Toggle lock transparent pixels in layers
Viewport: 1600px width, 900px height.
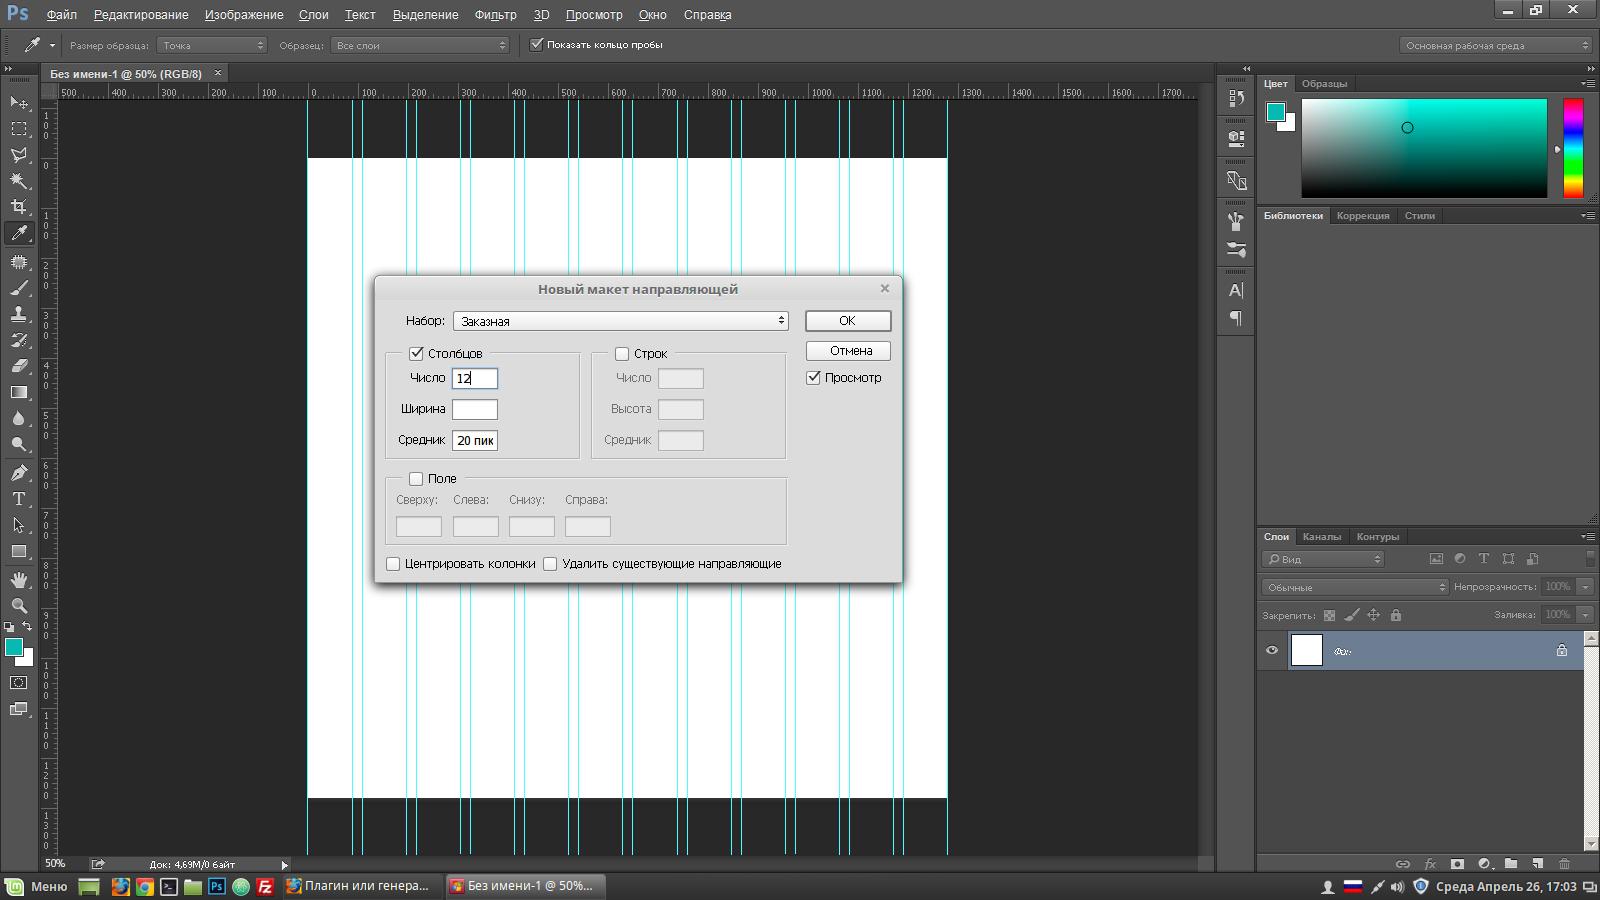click(1329, 615)
